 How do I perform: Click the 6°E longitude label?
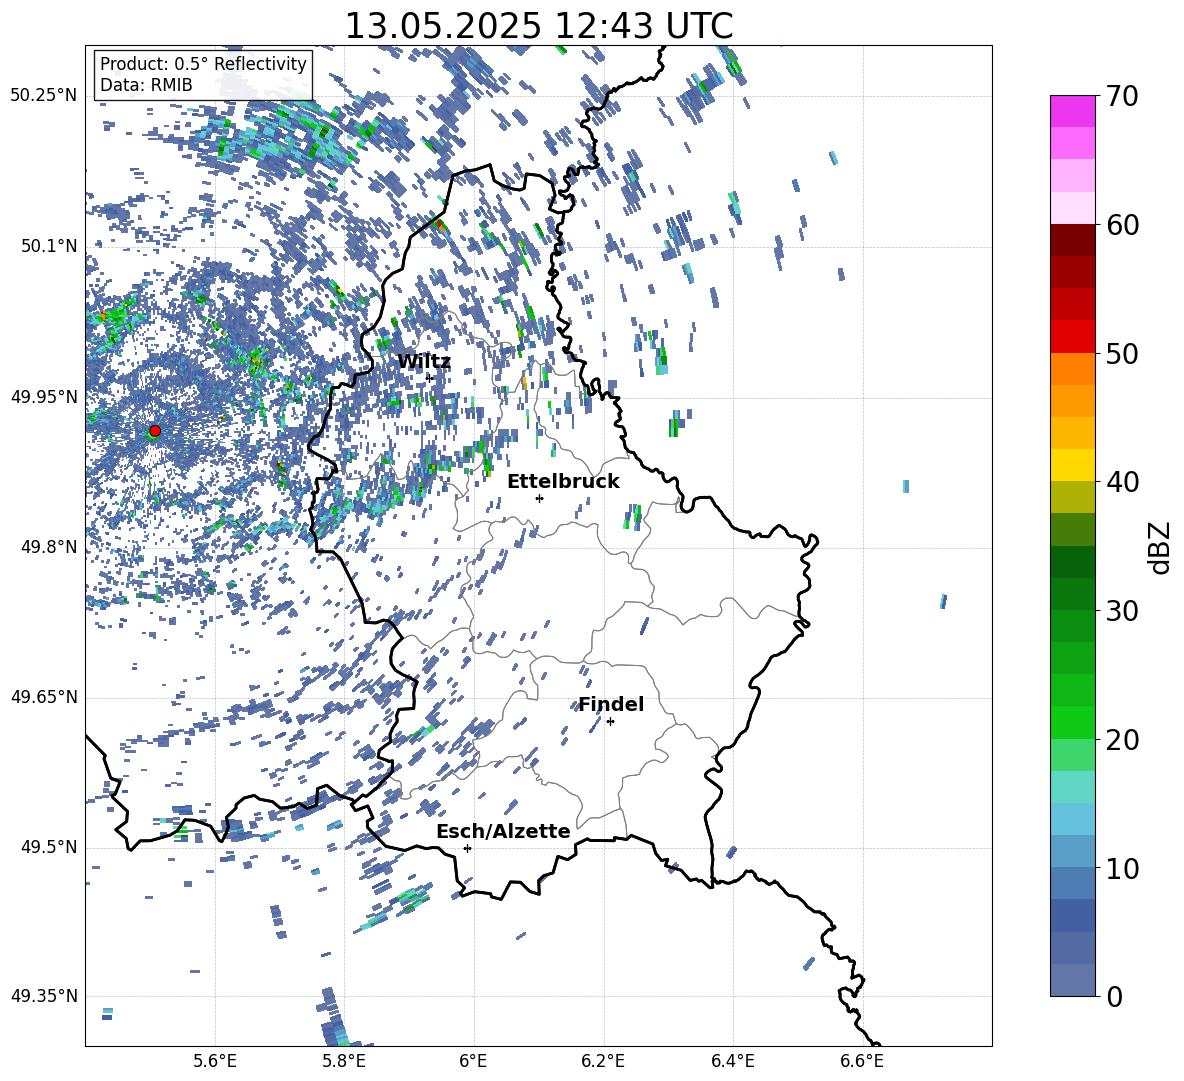(x=473, y=1061)
